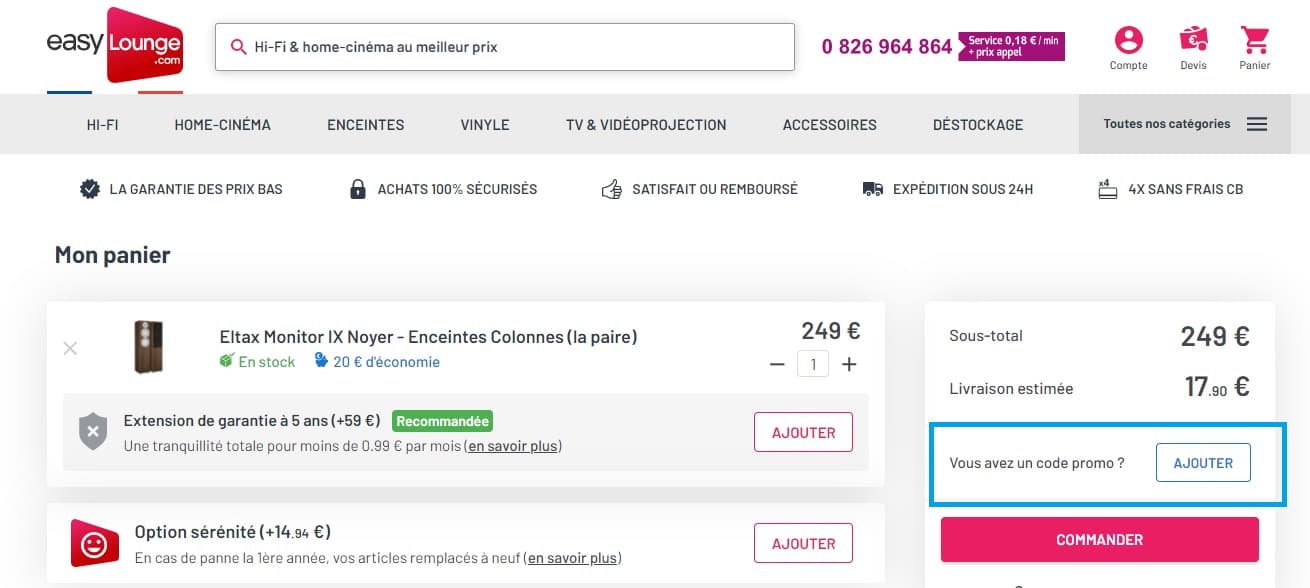Click the badge icon for La garantie des prix bas

coord(89,188)
